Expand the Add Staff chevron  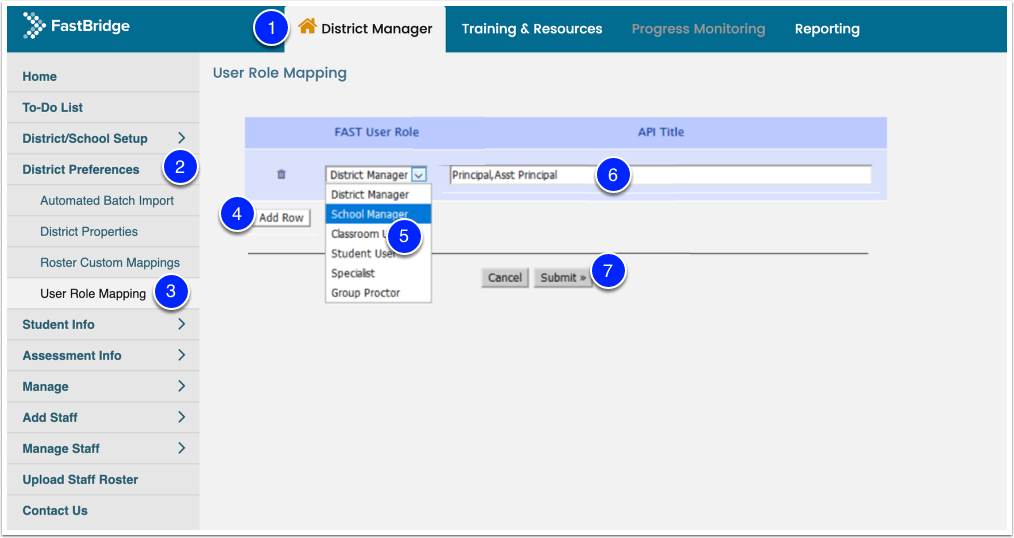[182, 418]
